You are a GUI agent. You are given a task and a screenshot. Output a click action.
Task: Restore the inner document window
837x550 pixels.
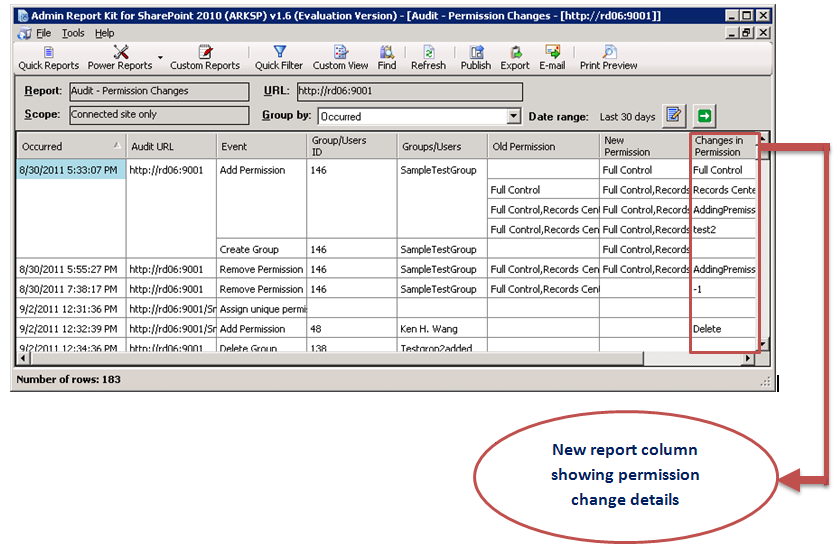click(747, 33)
